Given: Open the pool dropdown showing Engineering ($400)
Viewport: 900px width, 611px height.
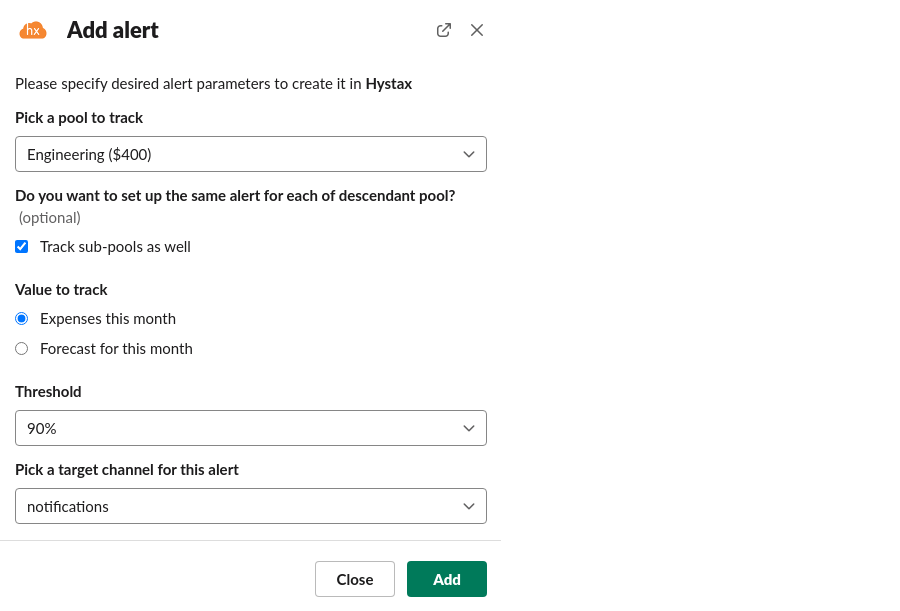Looking at the screenshot, I should tap(240, 154).
